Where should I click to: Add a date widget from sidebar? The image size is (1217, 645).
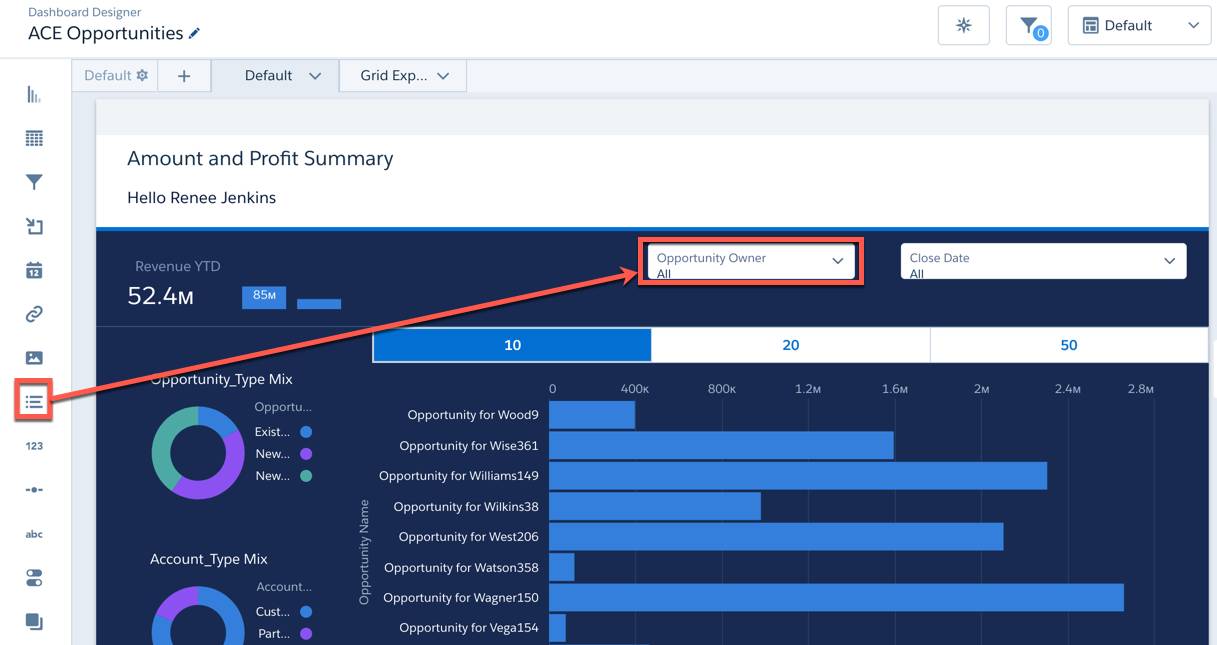tap(34, 270)
